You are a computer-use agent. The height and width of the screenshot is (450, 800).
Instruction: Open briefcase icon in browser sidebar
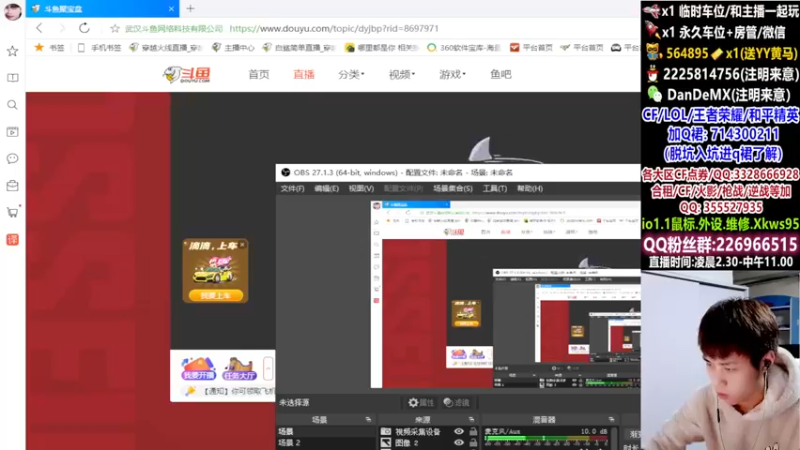coord(12,186)
